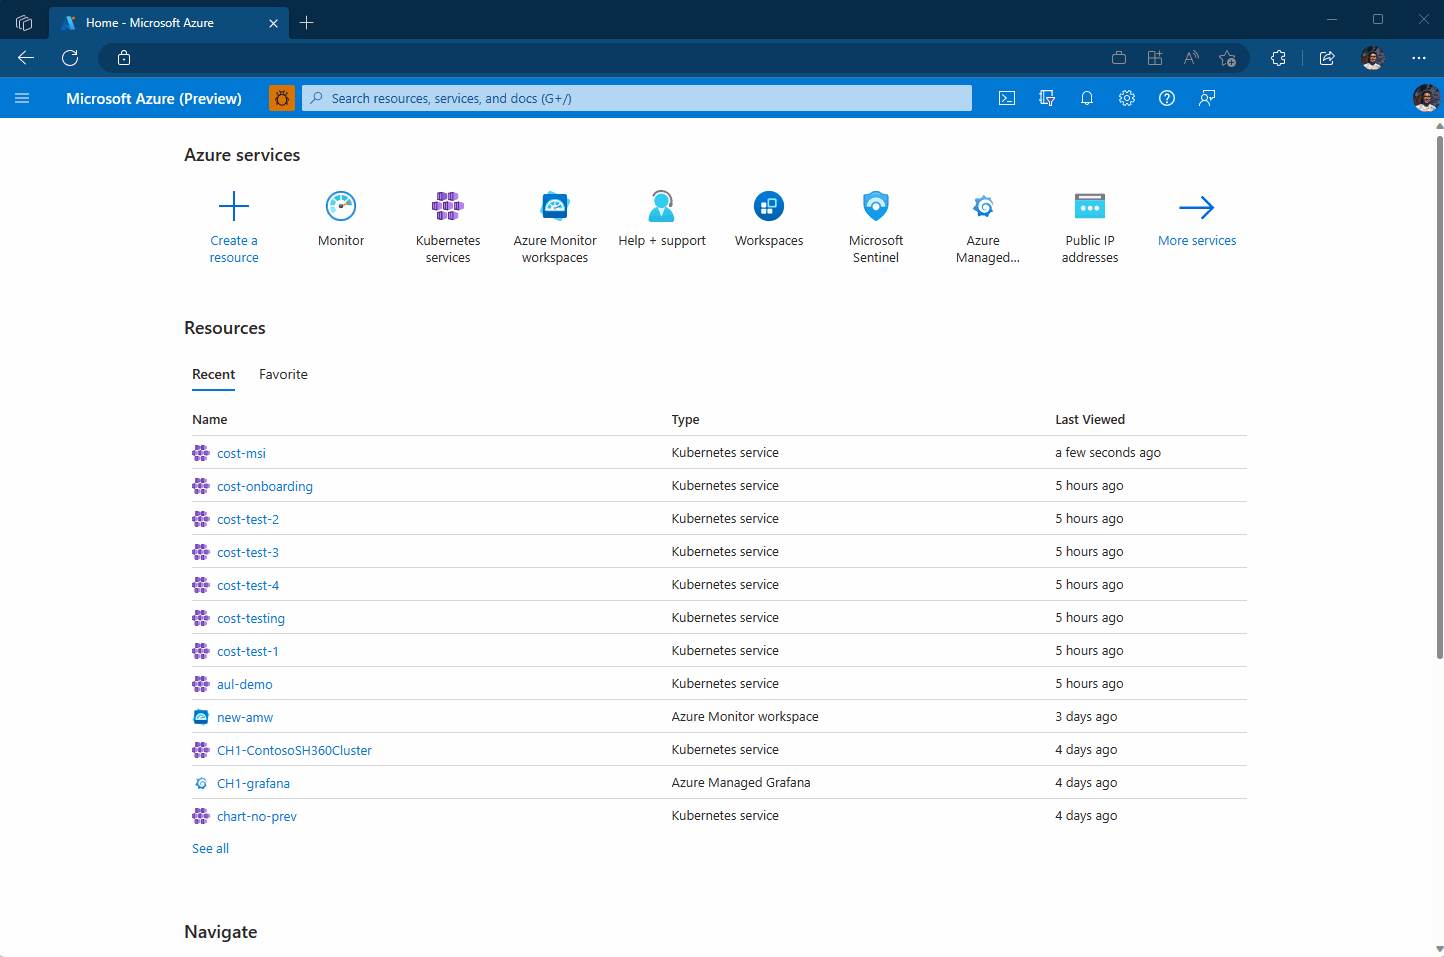
Task: Open Azure Monitor workspaces service
Action: [555, 207]
